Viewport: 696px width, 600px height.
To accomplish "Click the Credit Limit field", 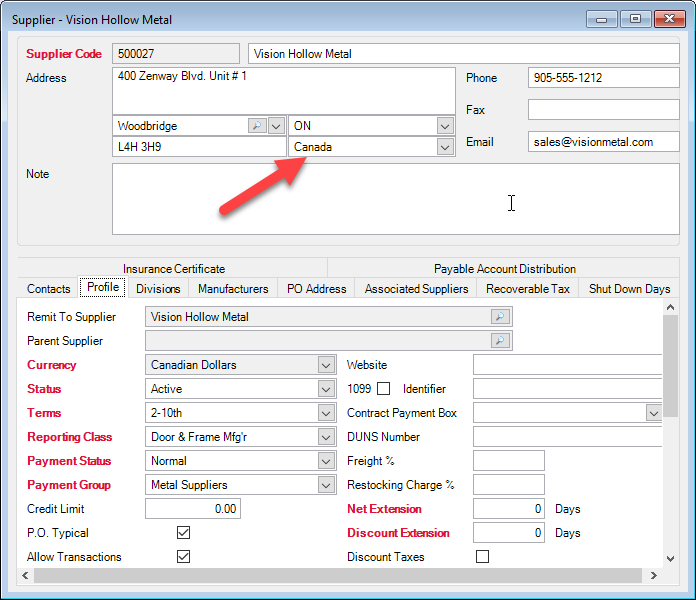I will pos(193,509).
